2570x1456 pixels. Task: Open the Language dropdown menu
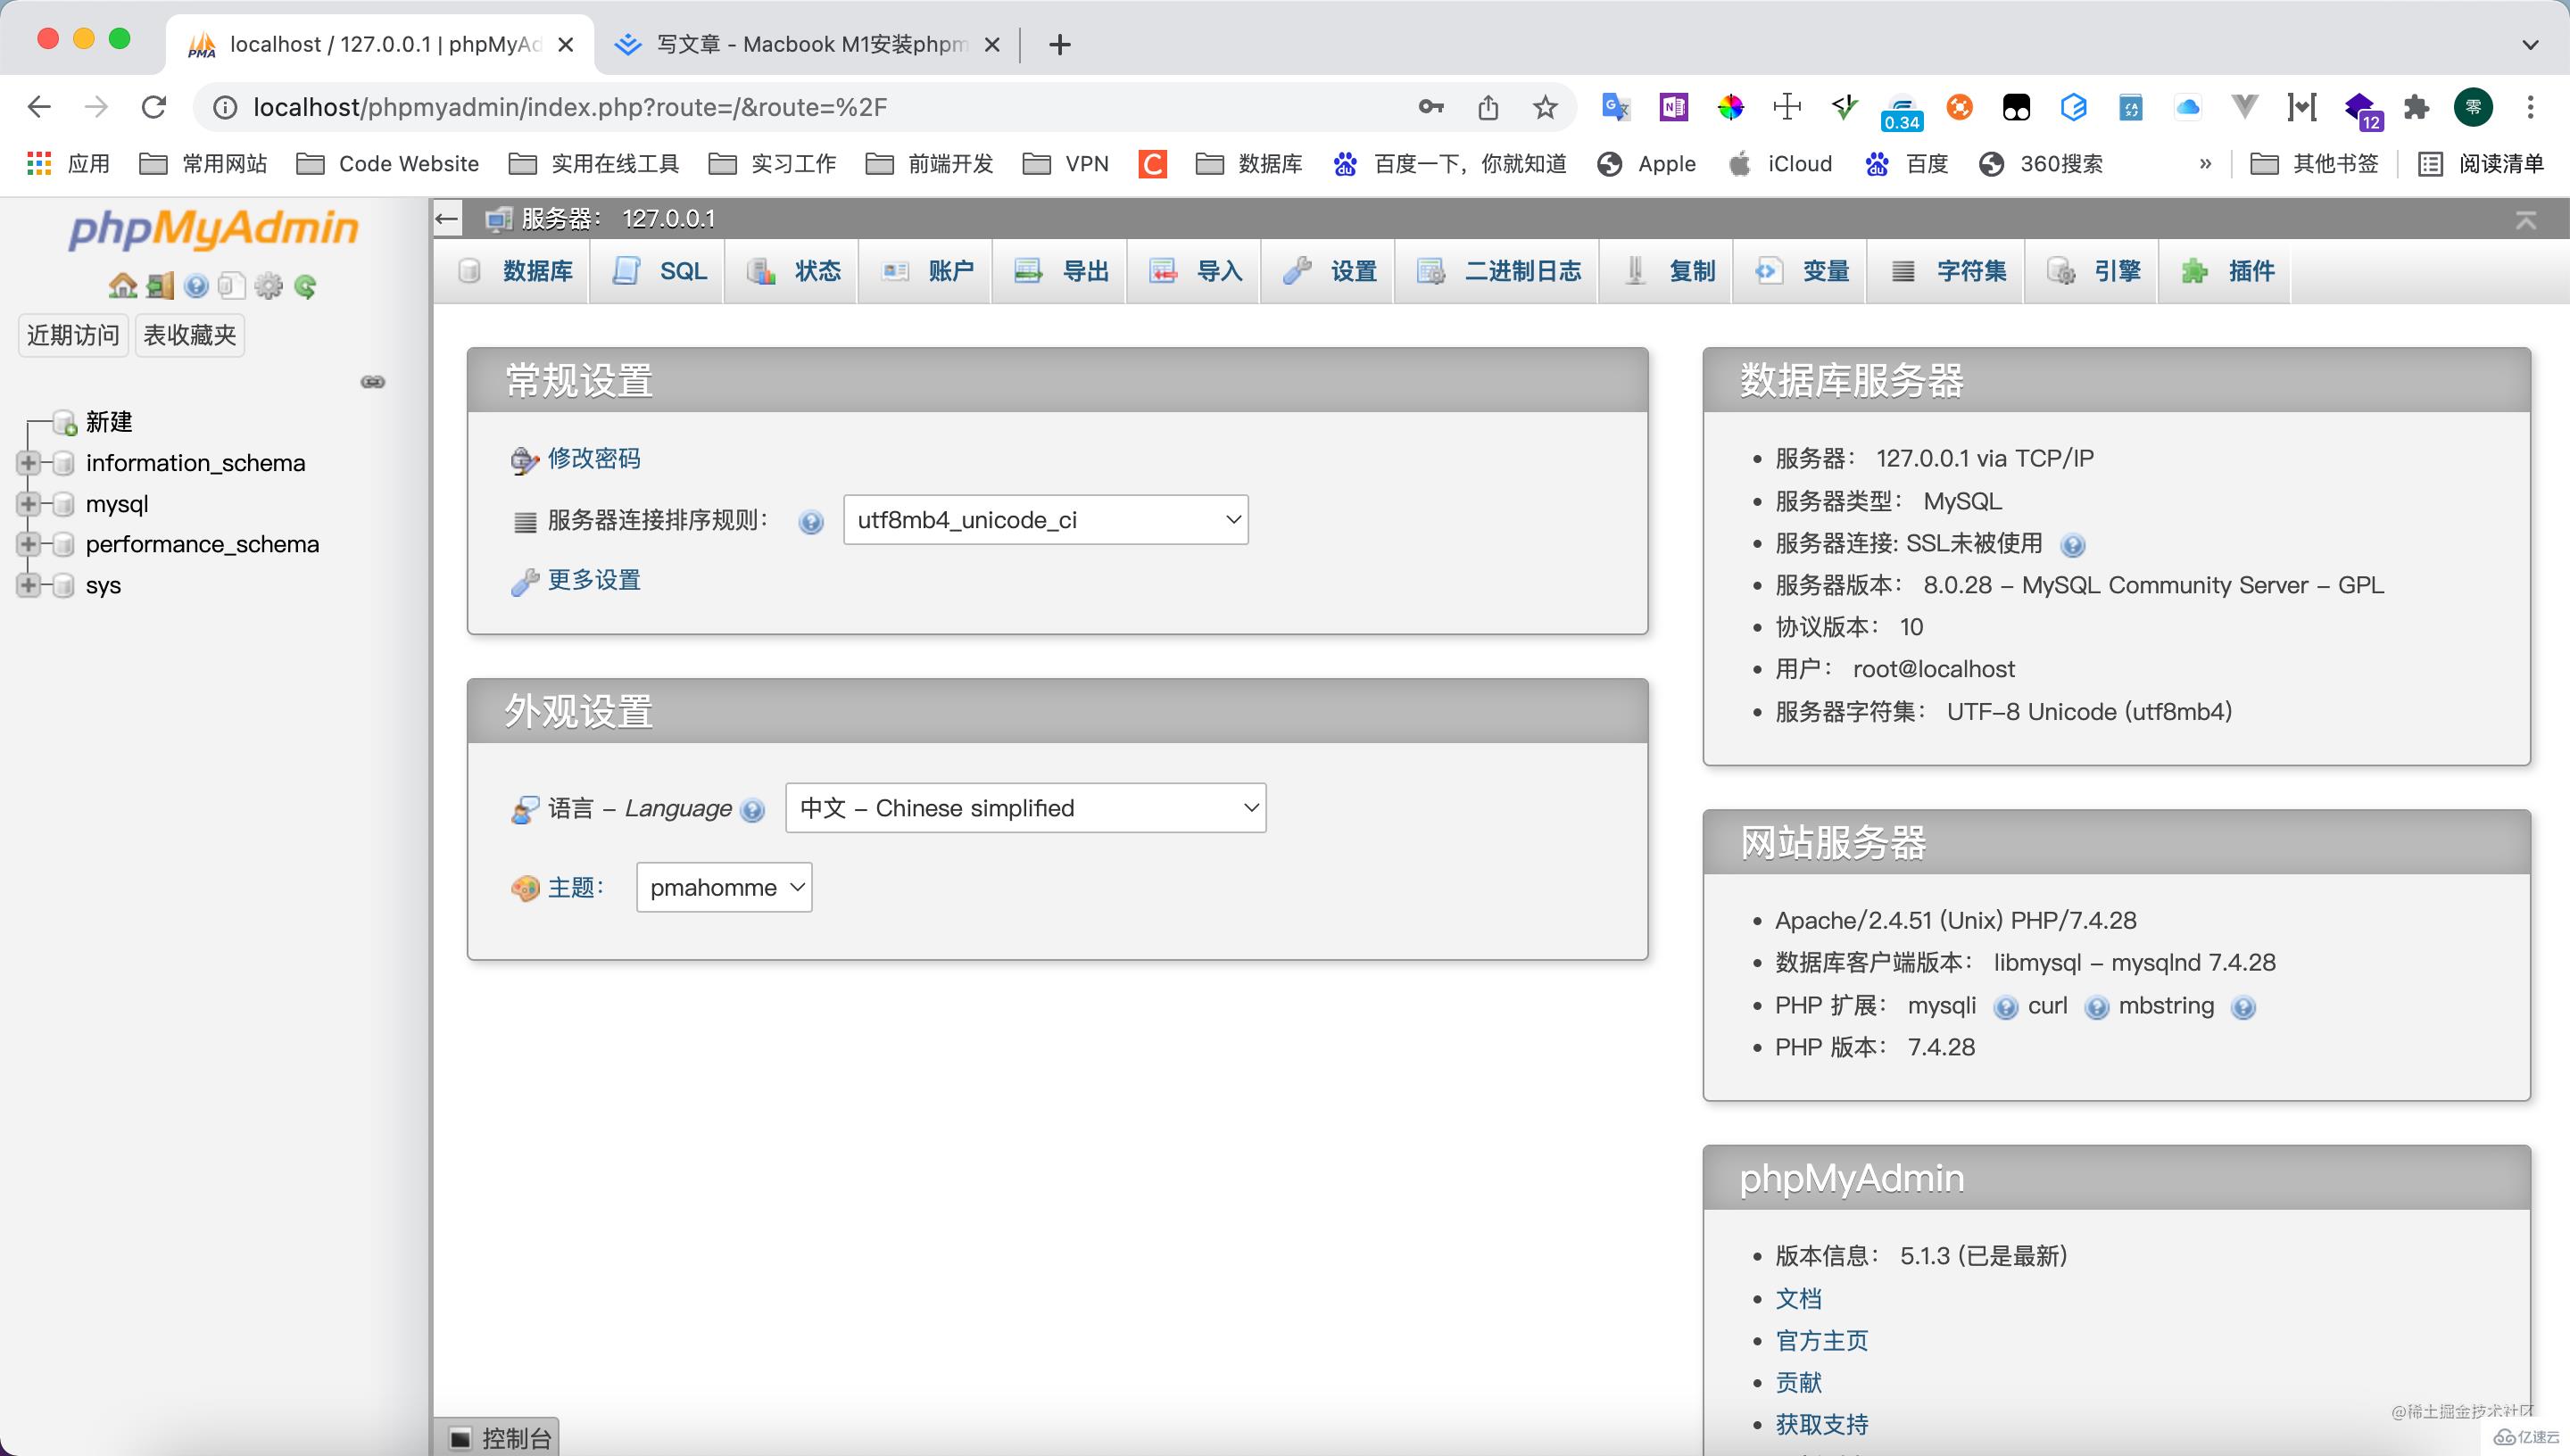(1027, 808)
